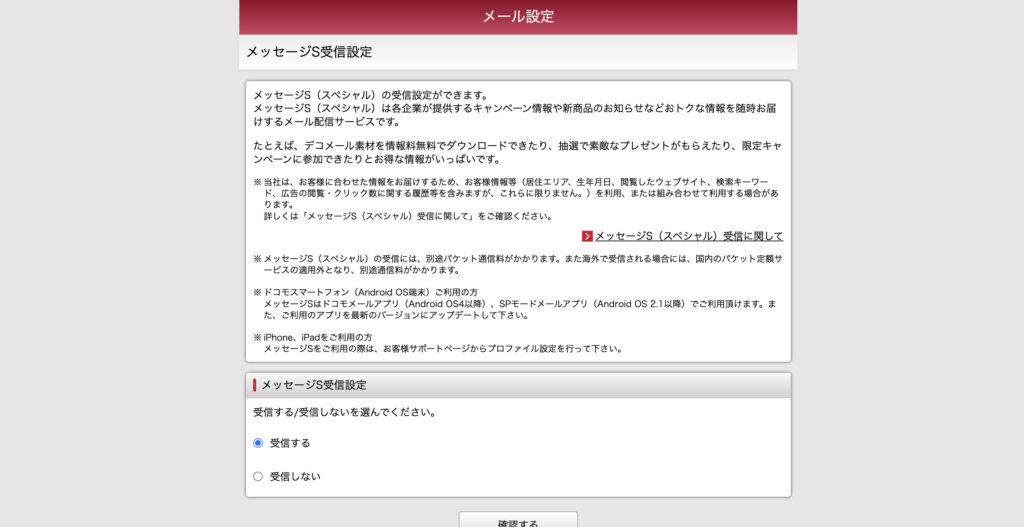This screenshot has width=1024, height=527.
Task: Click the line メッセージS（スペシャル）の受信設定ができます。
Action: point(371,95)
